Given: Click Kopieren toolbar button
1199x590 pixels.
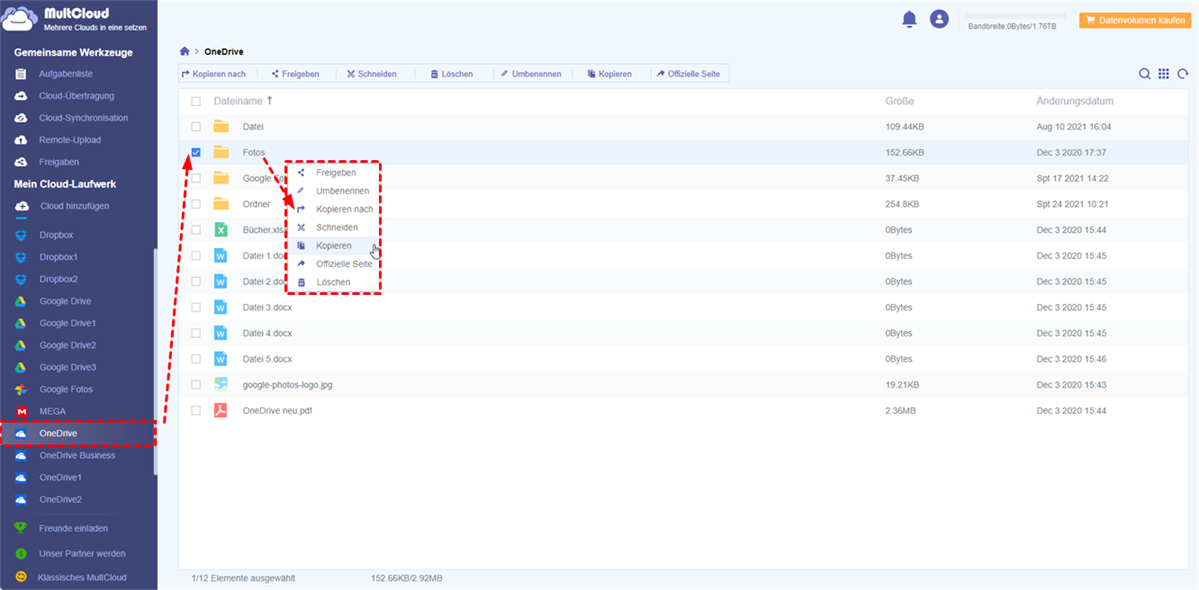Looking at the screenshot, I should [609, 74].
